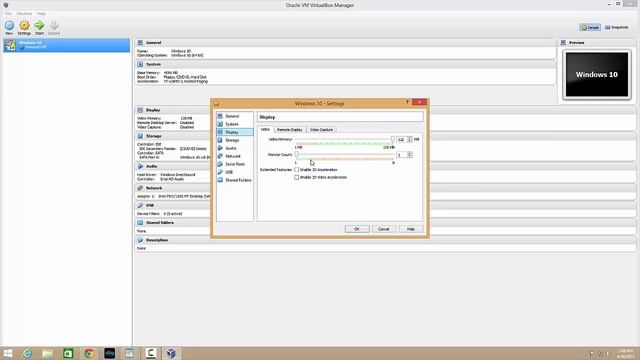Close the Windows 10 Settings dialog

[x=419, y=102]
